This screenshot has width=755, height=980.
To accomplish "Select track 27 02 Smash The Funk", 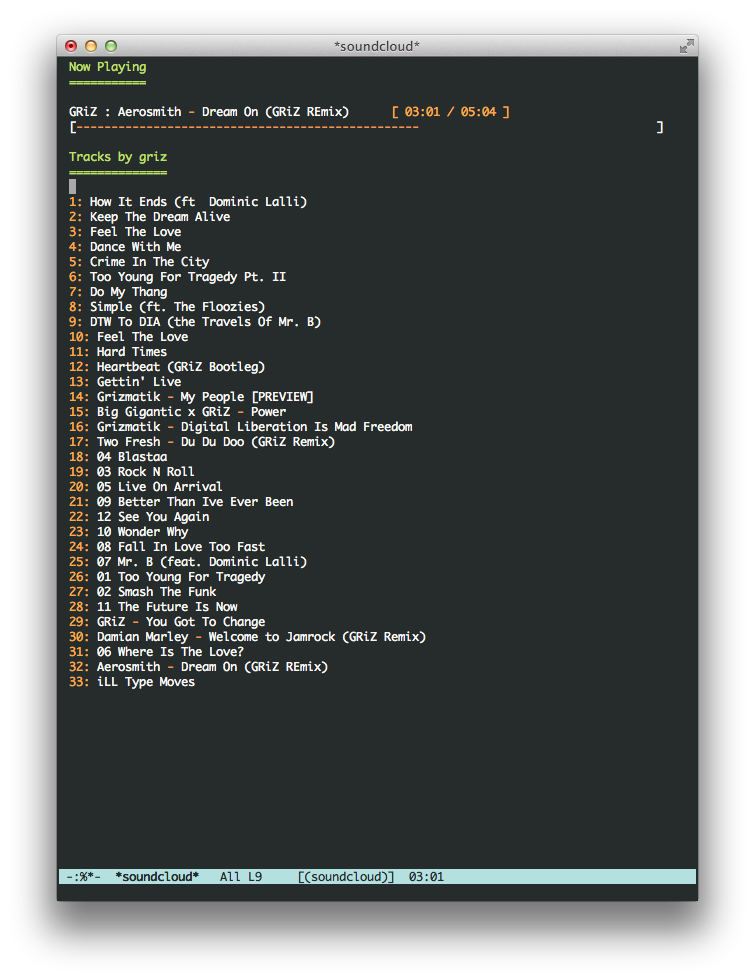I will point(142,592).
